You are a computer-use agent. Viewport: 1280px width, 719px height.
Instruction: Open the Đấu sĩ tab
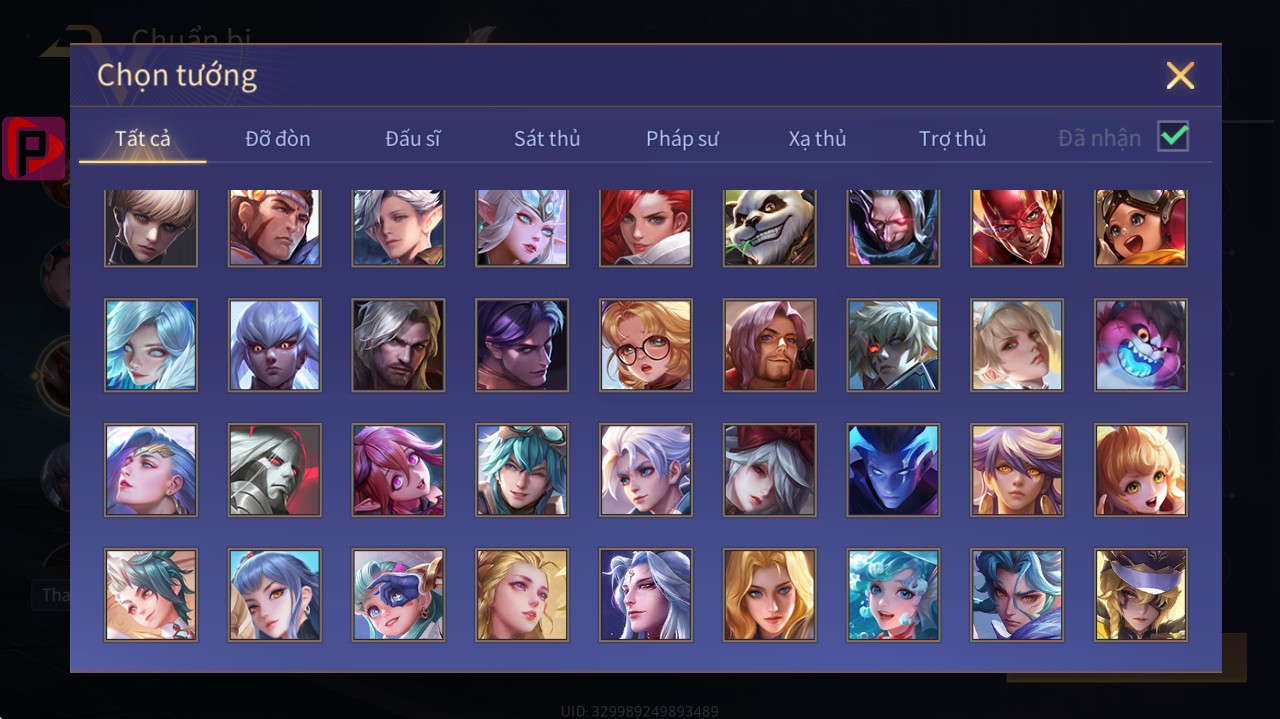pyautogui.click(x=413, y=139)
